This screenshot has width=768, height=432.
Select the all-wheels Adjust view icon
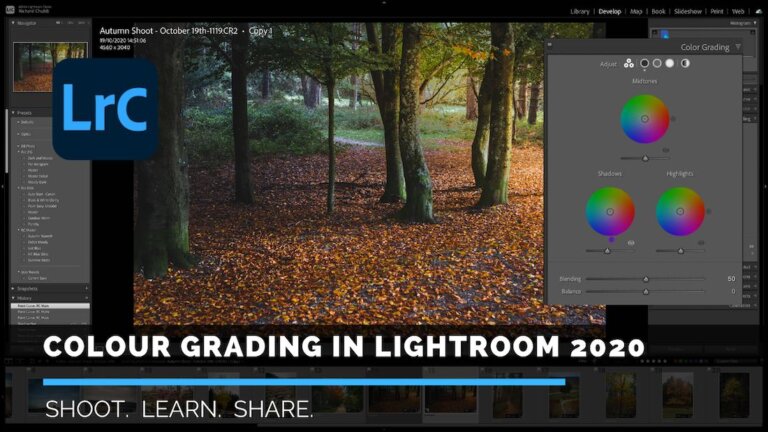coord(629,63)
